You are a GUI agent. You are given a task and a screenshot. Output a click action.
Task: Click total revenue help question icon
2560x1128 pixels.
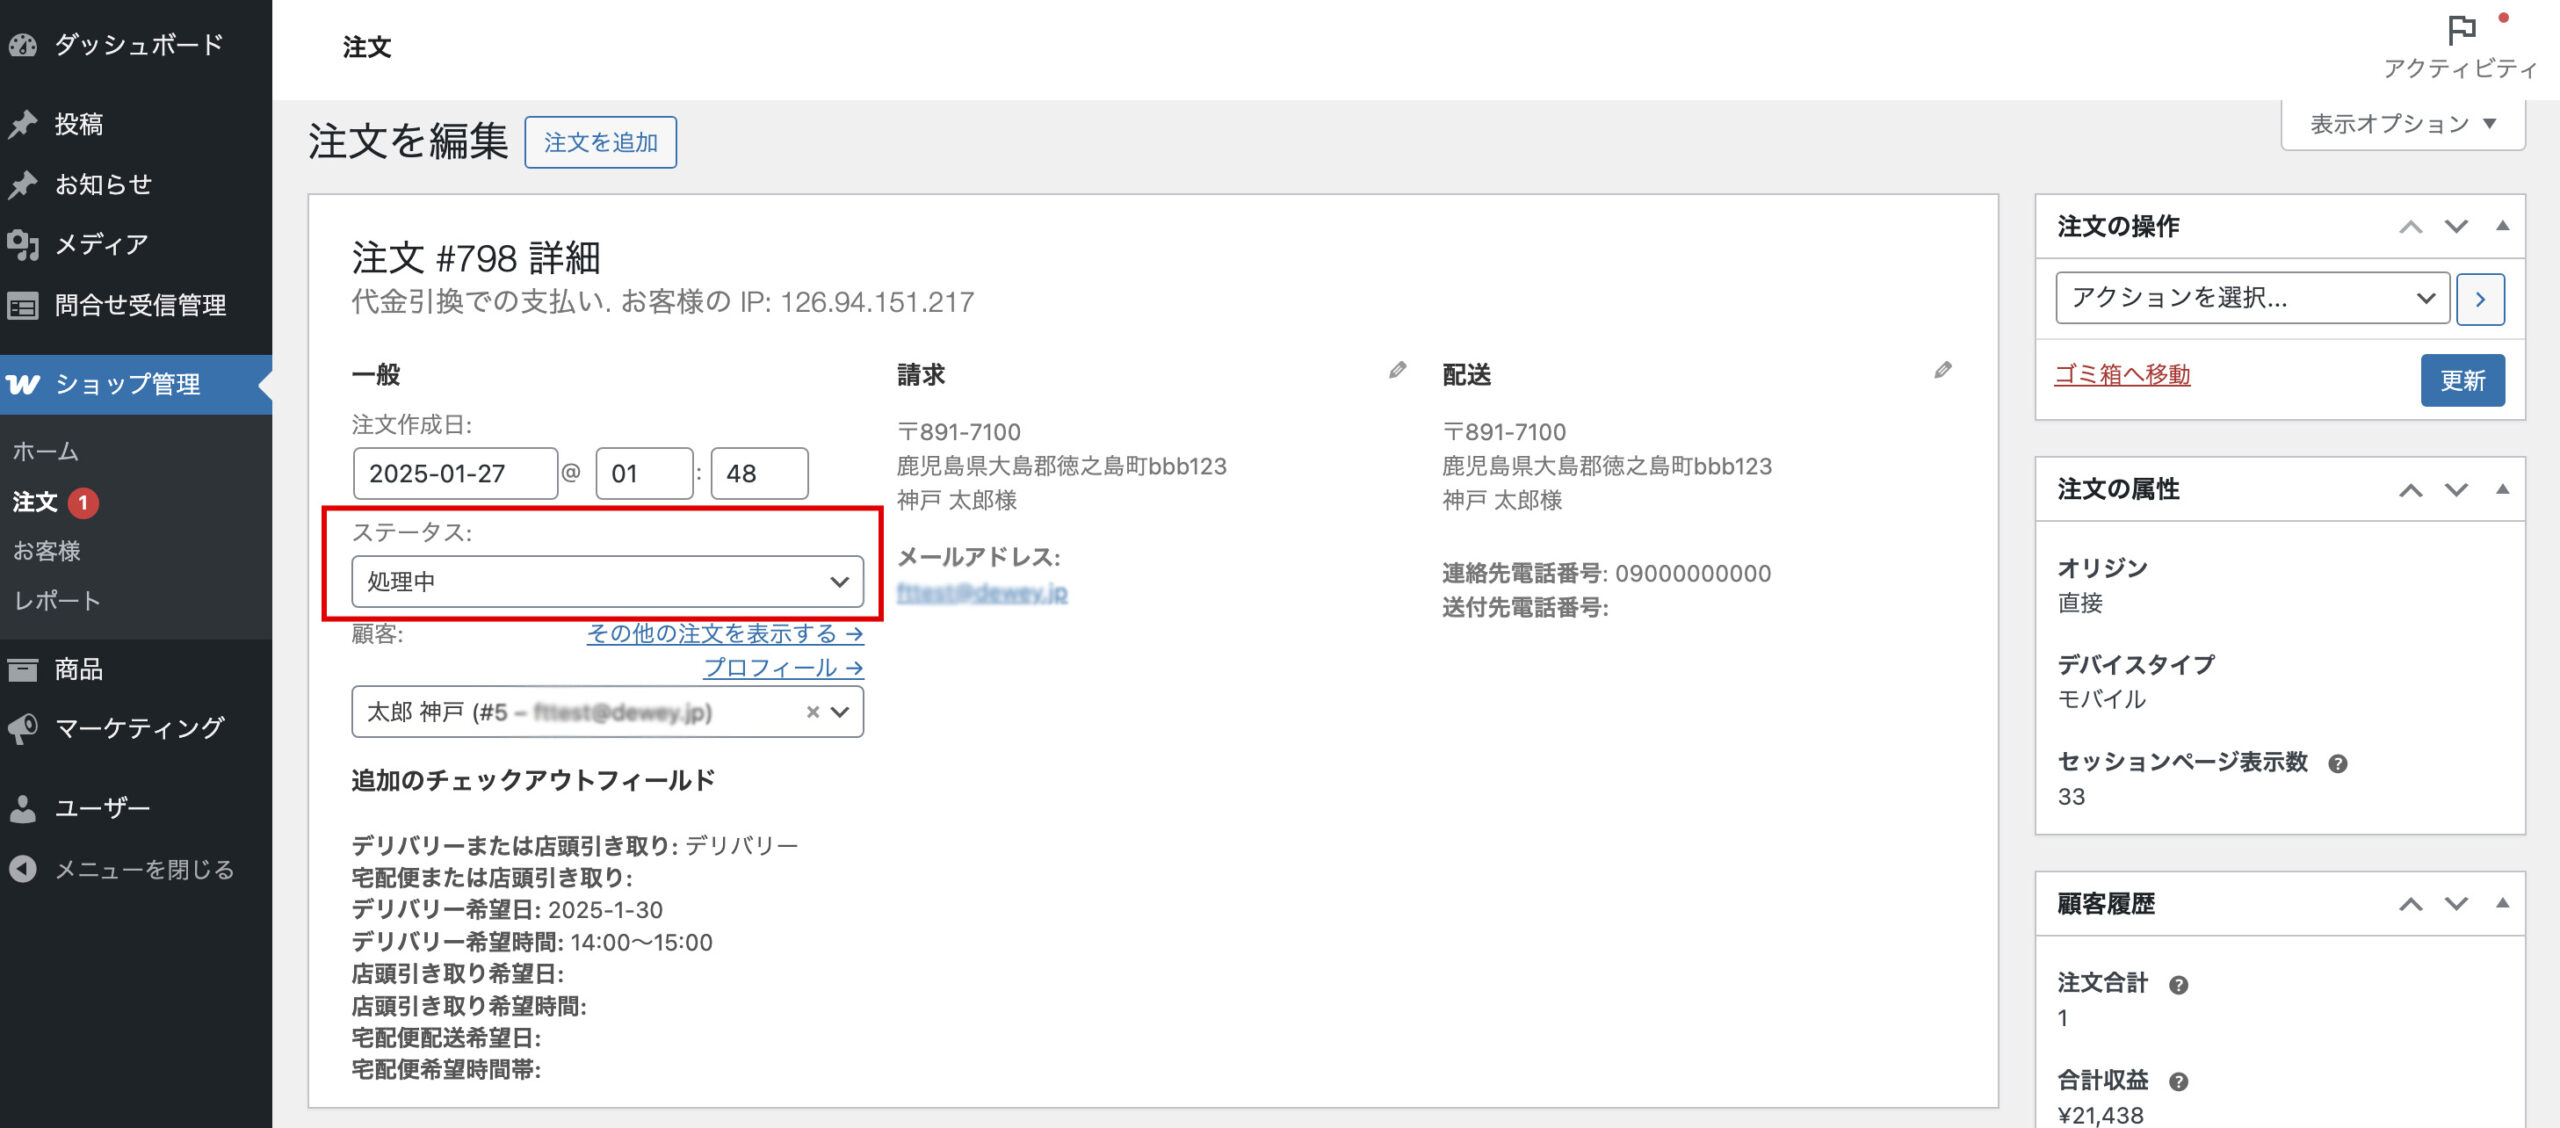coord(2178,1082)
